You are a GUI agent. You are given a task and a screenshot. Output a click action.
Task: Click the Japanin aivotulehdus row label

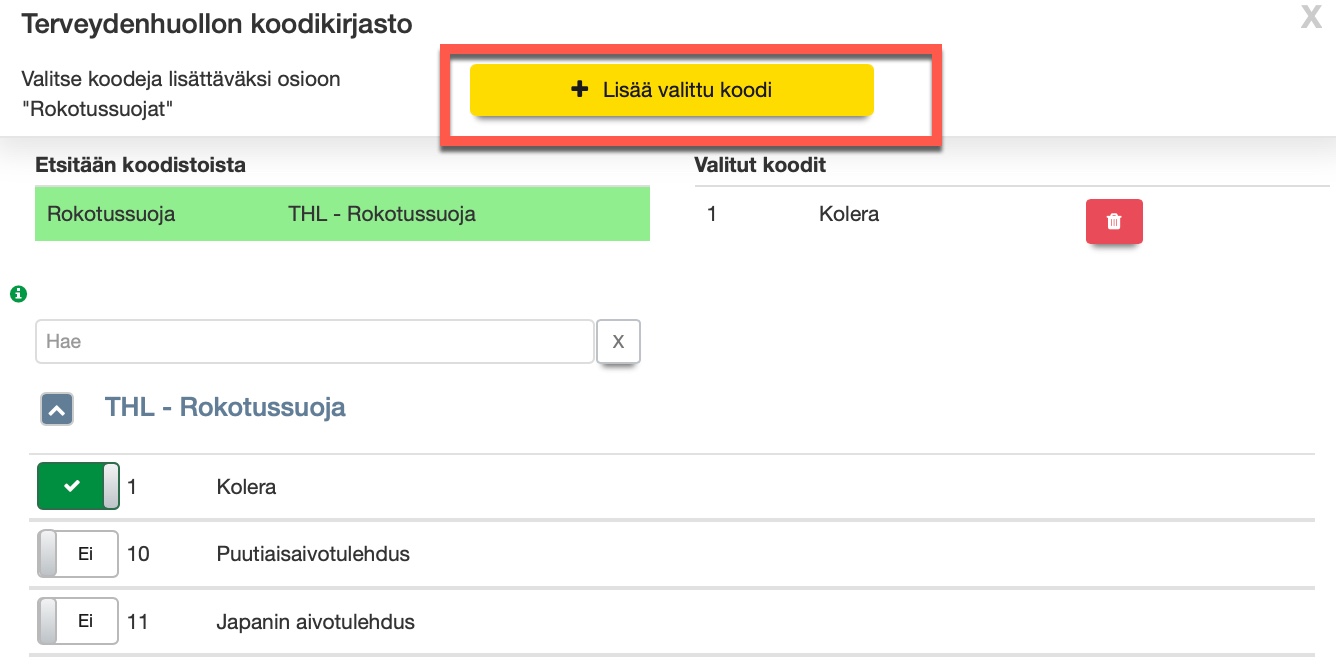(315, 622)
